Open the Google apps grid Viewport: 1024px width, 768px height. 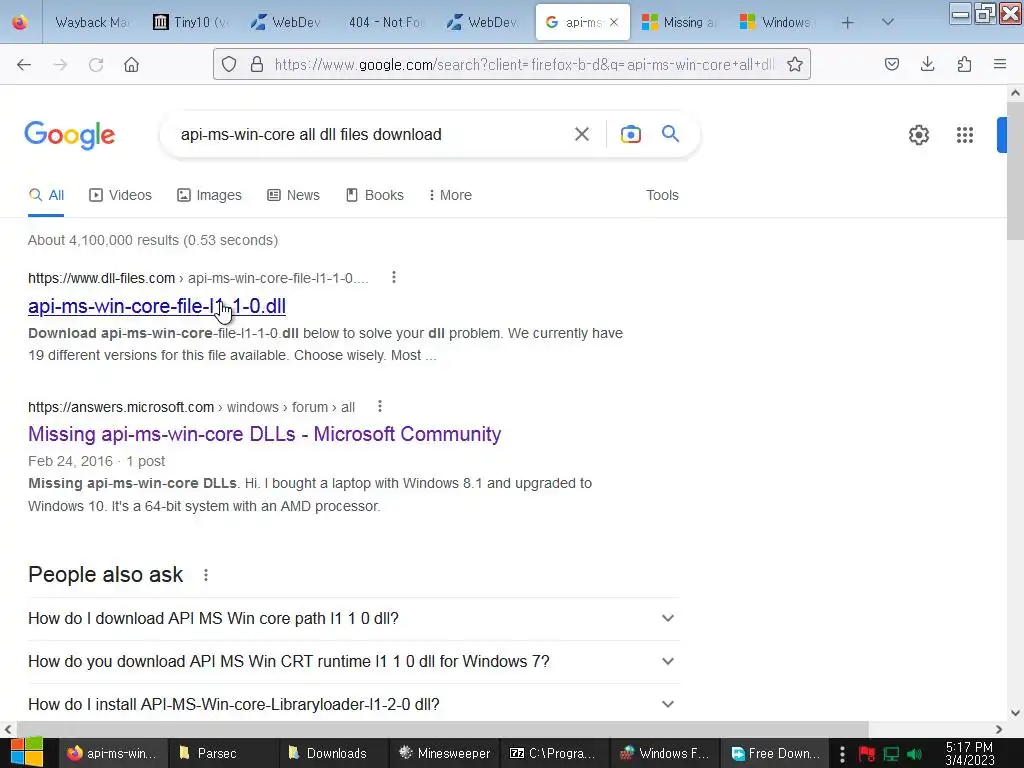tap(965, 135)
